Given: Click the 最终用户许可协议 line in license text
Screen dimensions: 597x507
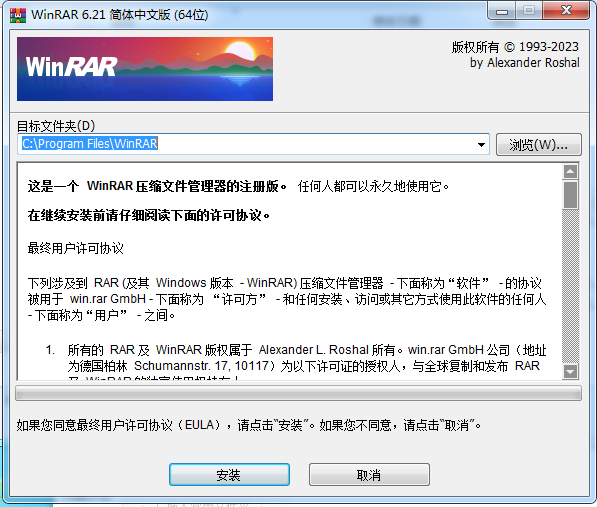Looking at the screenshot, I should pyautogui.click(x=75, y=248).
